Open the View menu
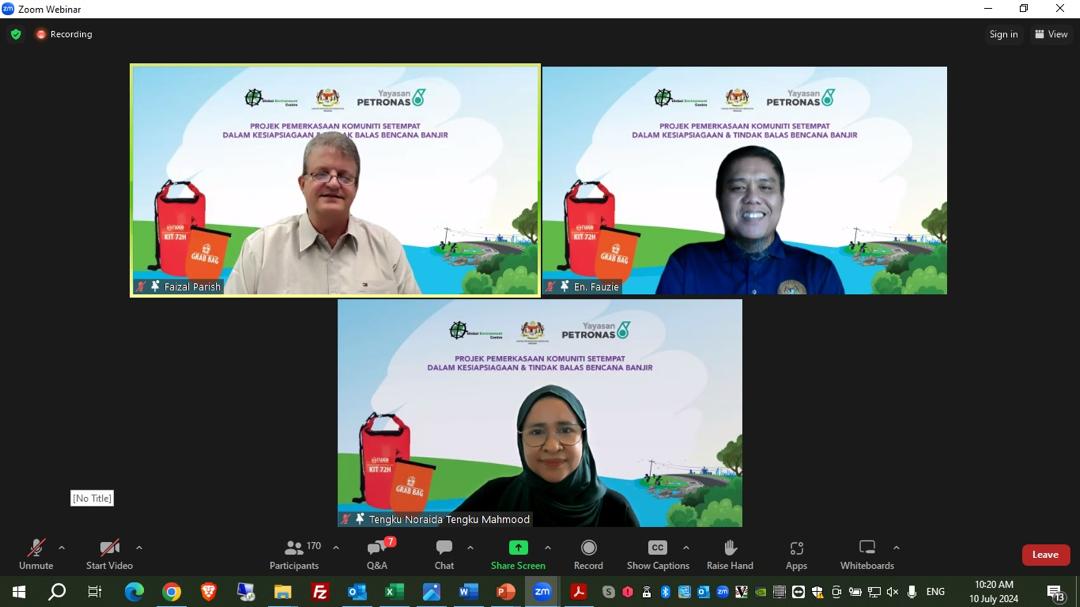 point(1052,34)
